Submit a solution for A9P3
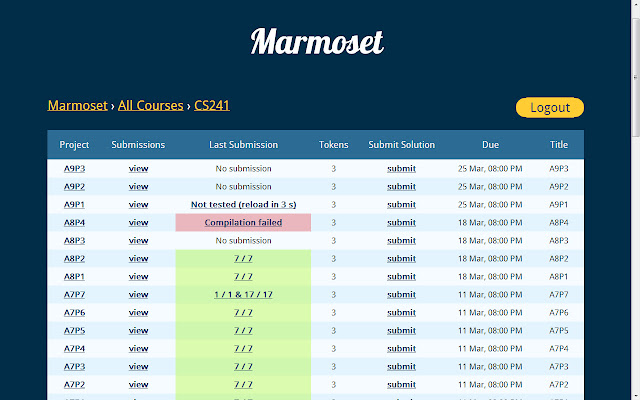The height and width of the screenshot is (400, 640). tap(402, 169)
